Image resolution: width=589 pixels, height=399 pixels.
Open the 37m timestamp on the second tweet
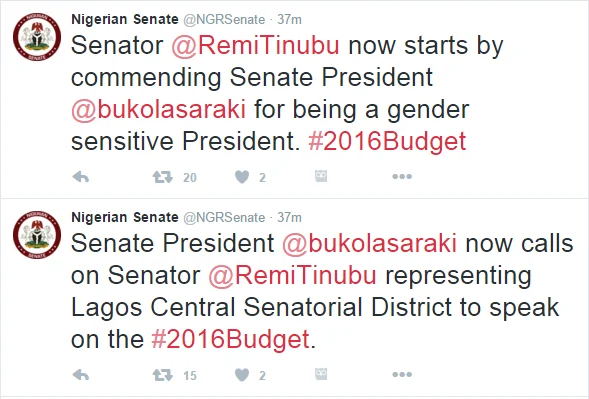point(289,218)
